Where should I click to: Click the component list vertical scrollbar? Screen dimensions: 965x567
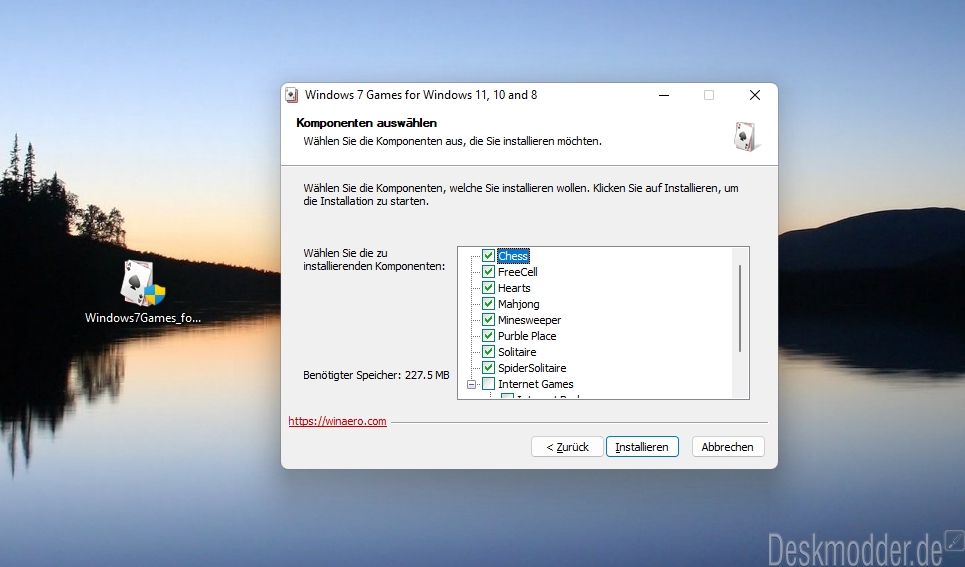pos(740,308)
